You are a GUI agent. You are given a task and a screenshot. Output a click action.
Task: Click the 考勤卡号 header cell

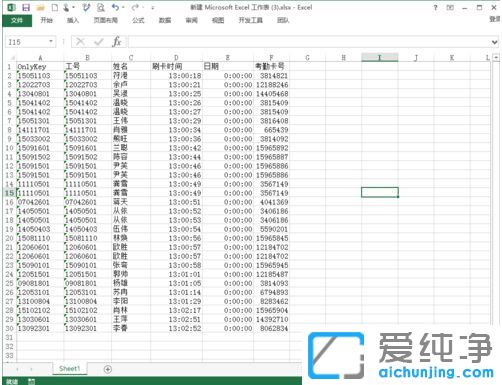click(x=271, y=67)
